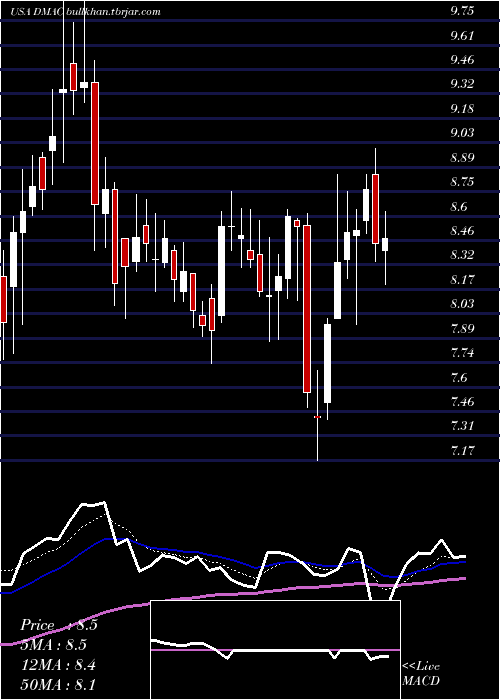
Task: Click the 8.6 price axis label
Action: coord(459,207)
